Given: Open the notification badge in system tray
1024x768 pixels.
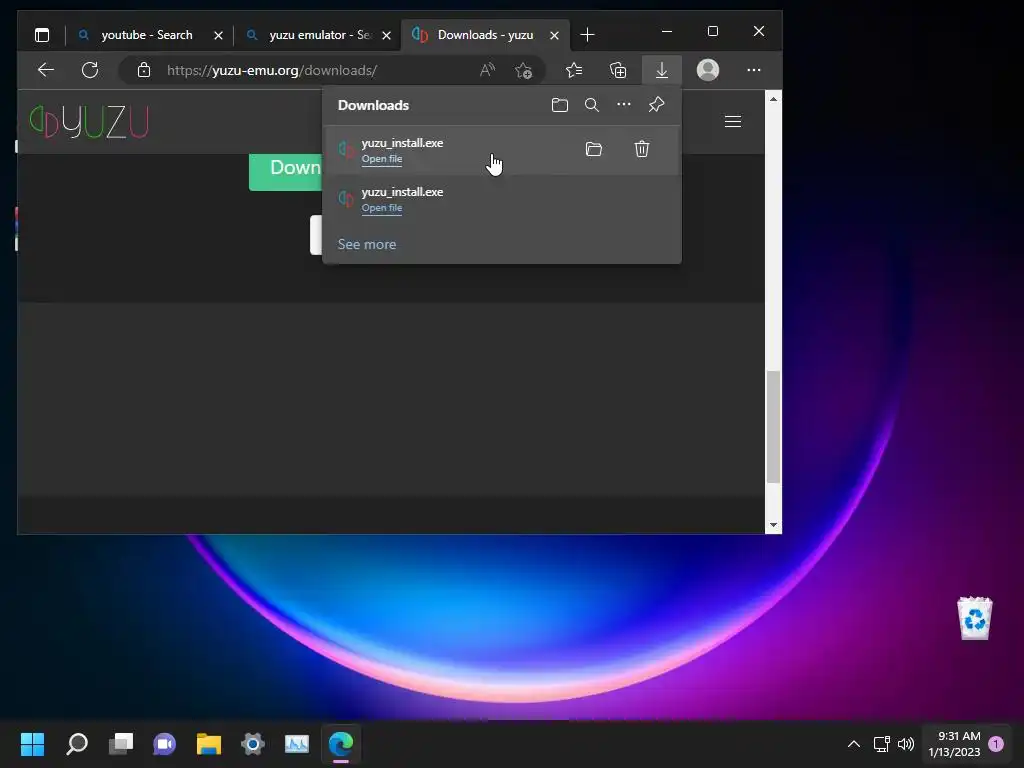Looking at the screenshot, I should [996, 744].
